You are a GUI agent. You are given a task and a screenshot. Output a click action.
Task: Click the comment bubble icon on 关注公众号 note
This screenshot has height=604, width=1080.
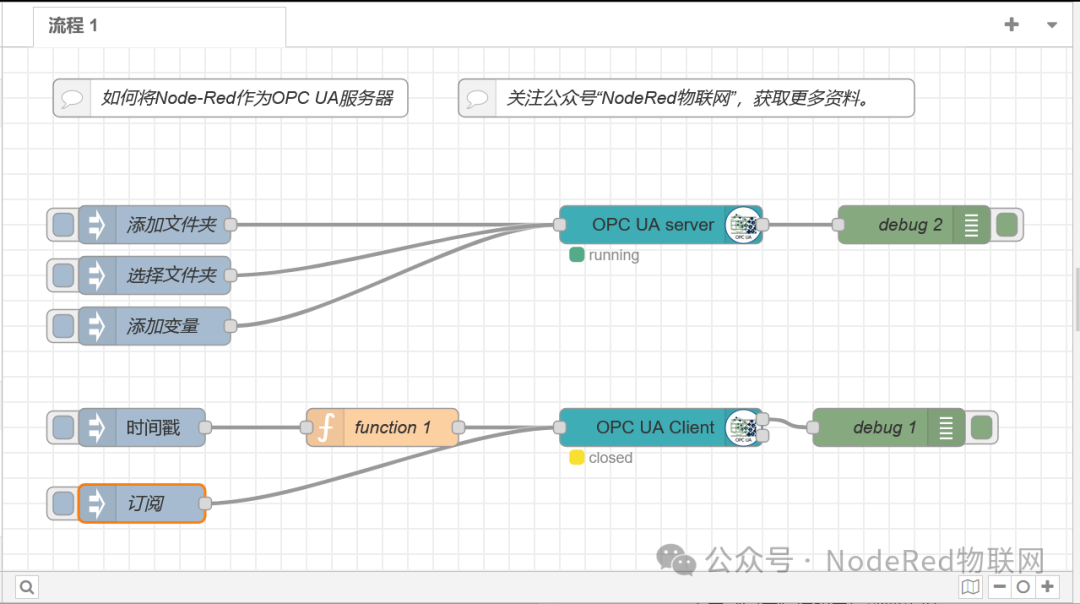pyautogui.click(x=477, y=98)
